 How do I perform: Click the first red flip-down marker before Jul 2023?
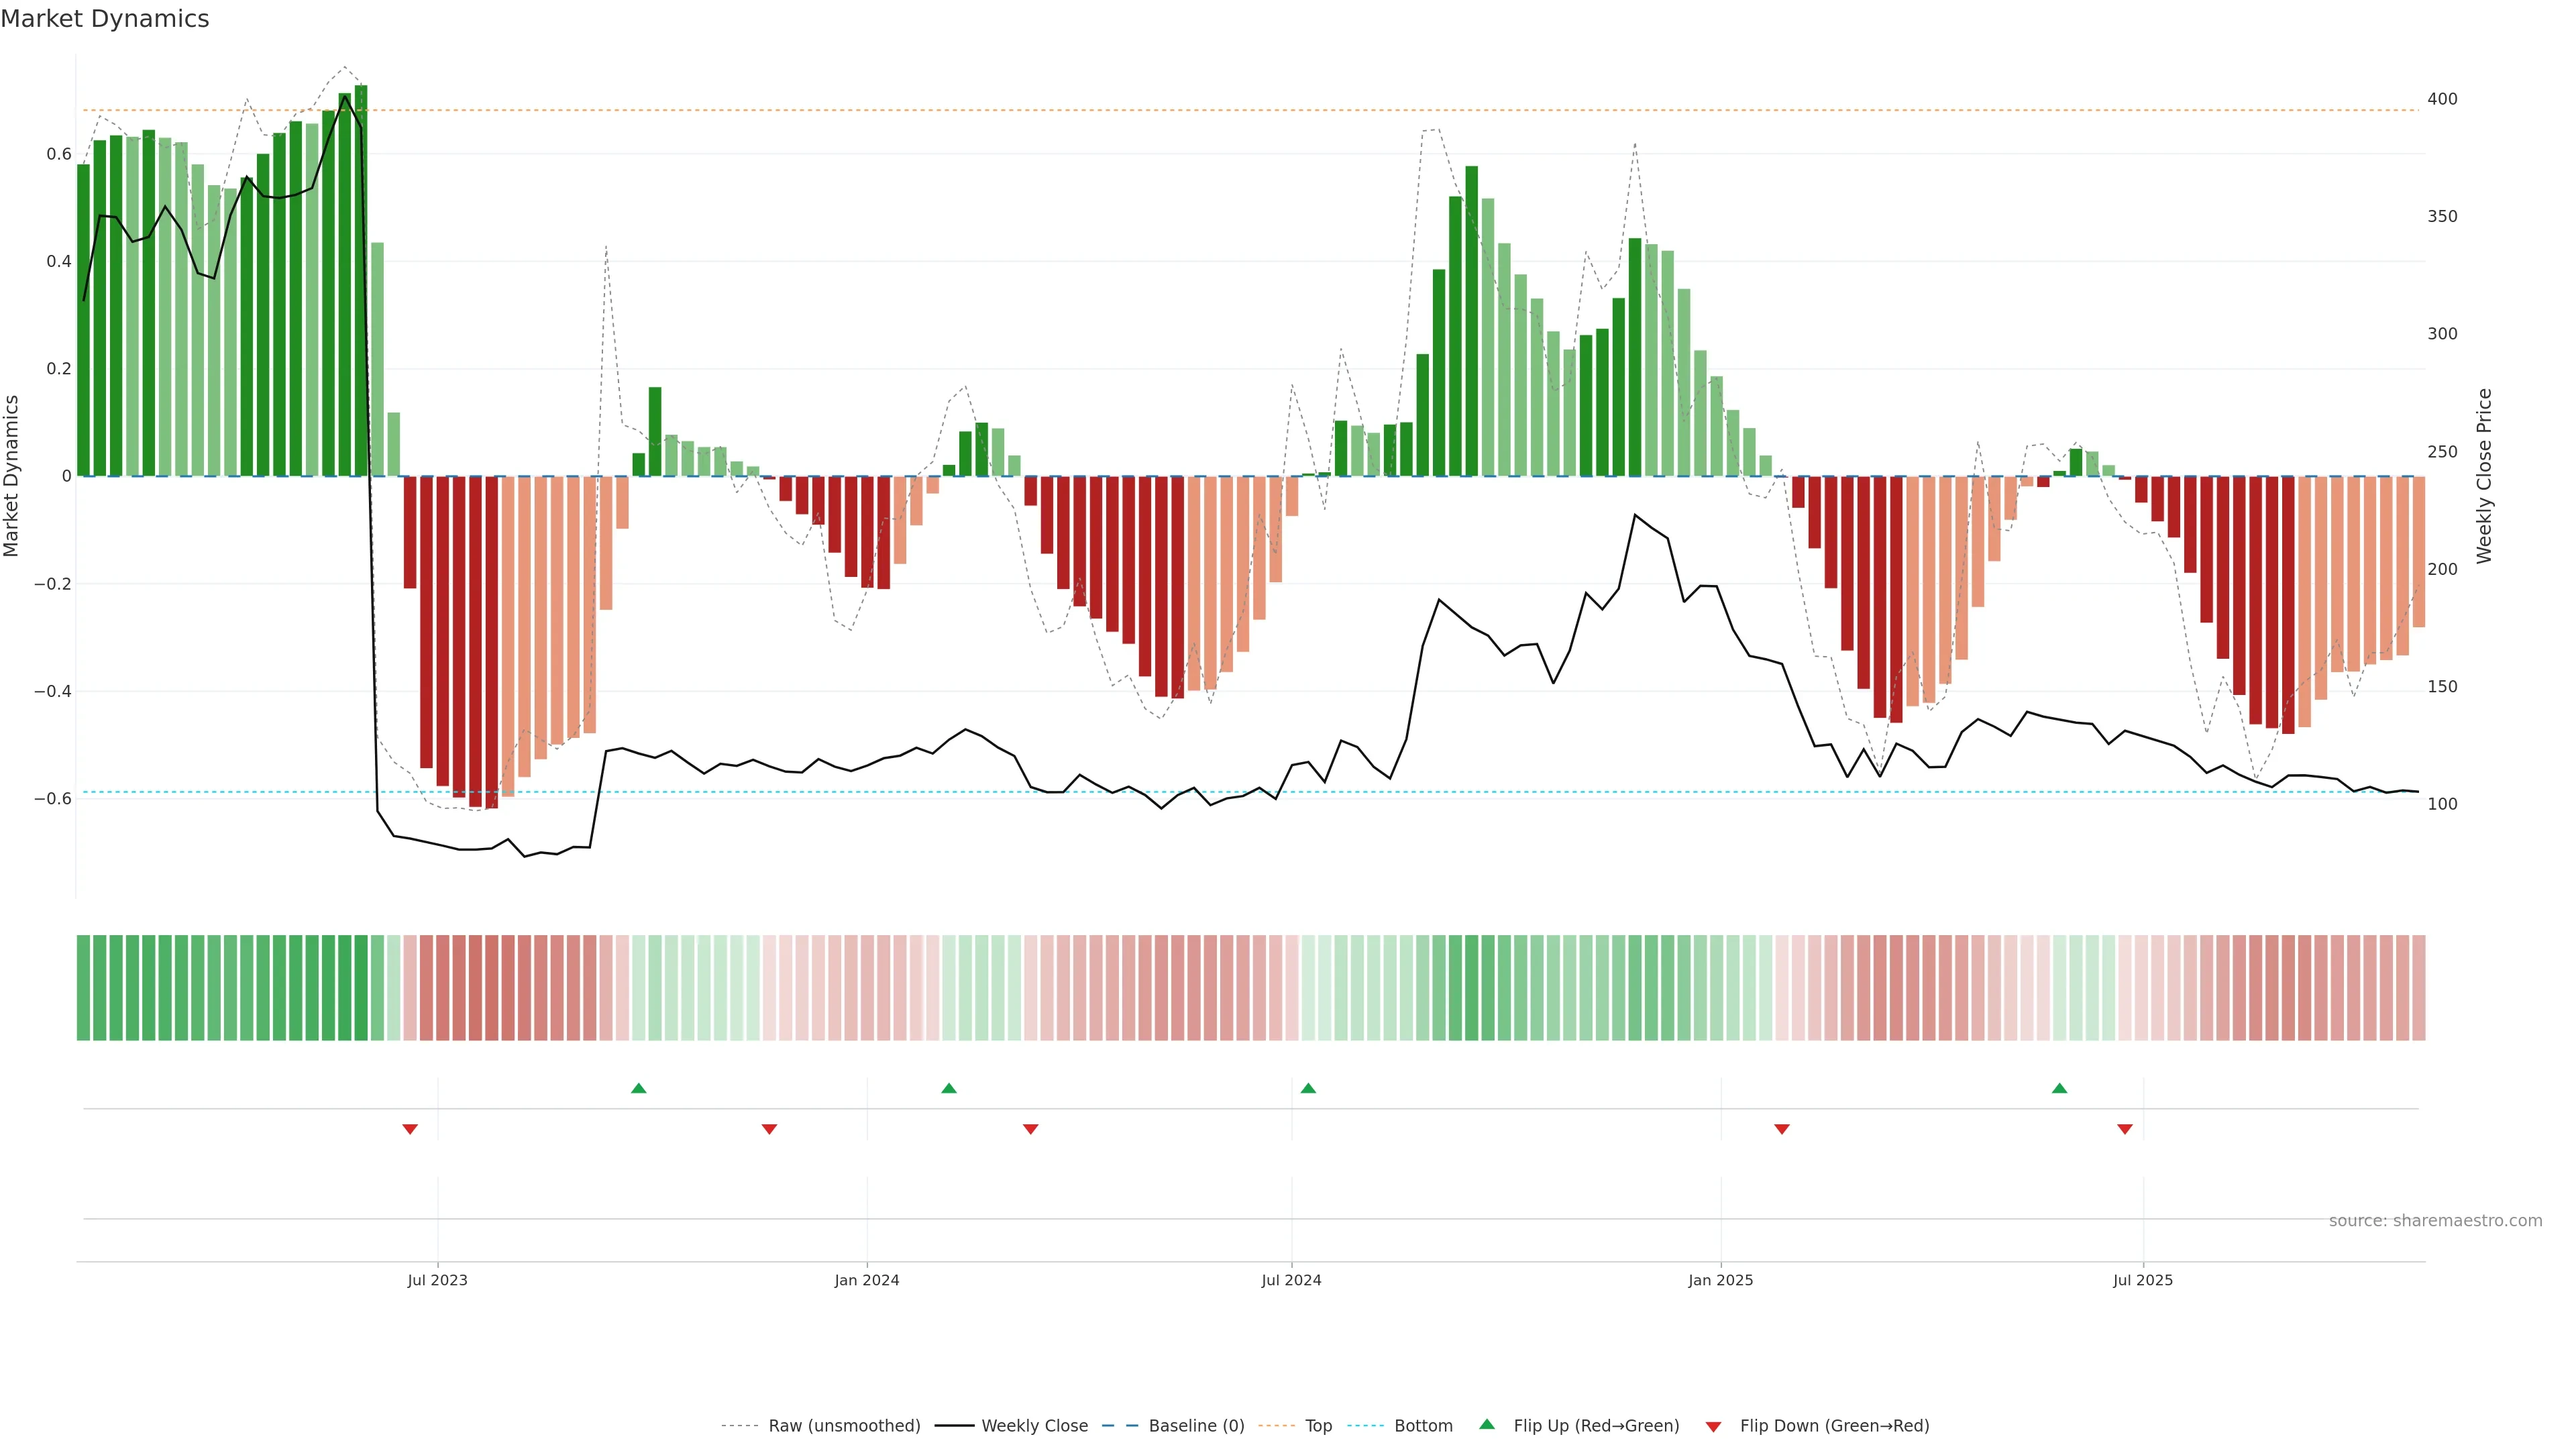pyautogui.click(x=410, y=1129)
